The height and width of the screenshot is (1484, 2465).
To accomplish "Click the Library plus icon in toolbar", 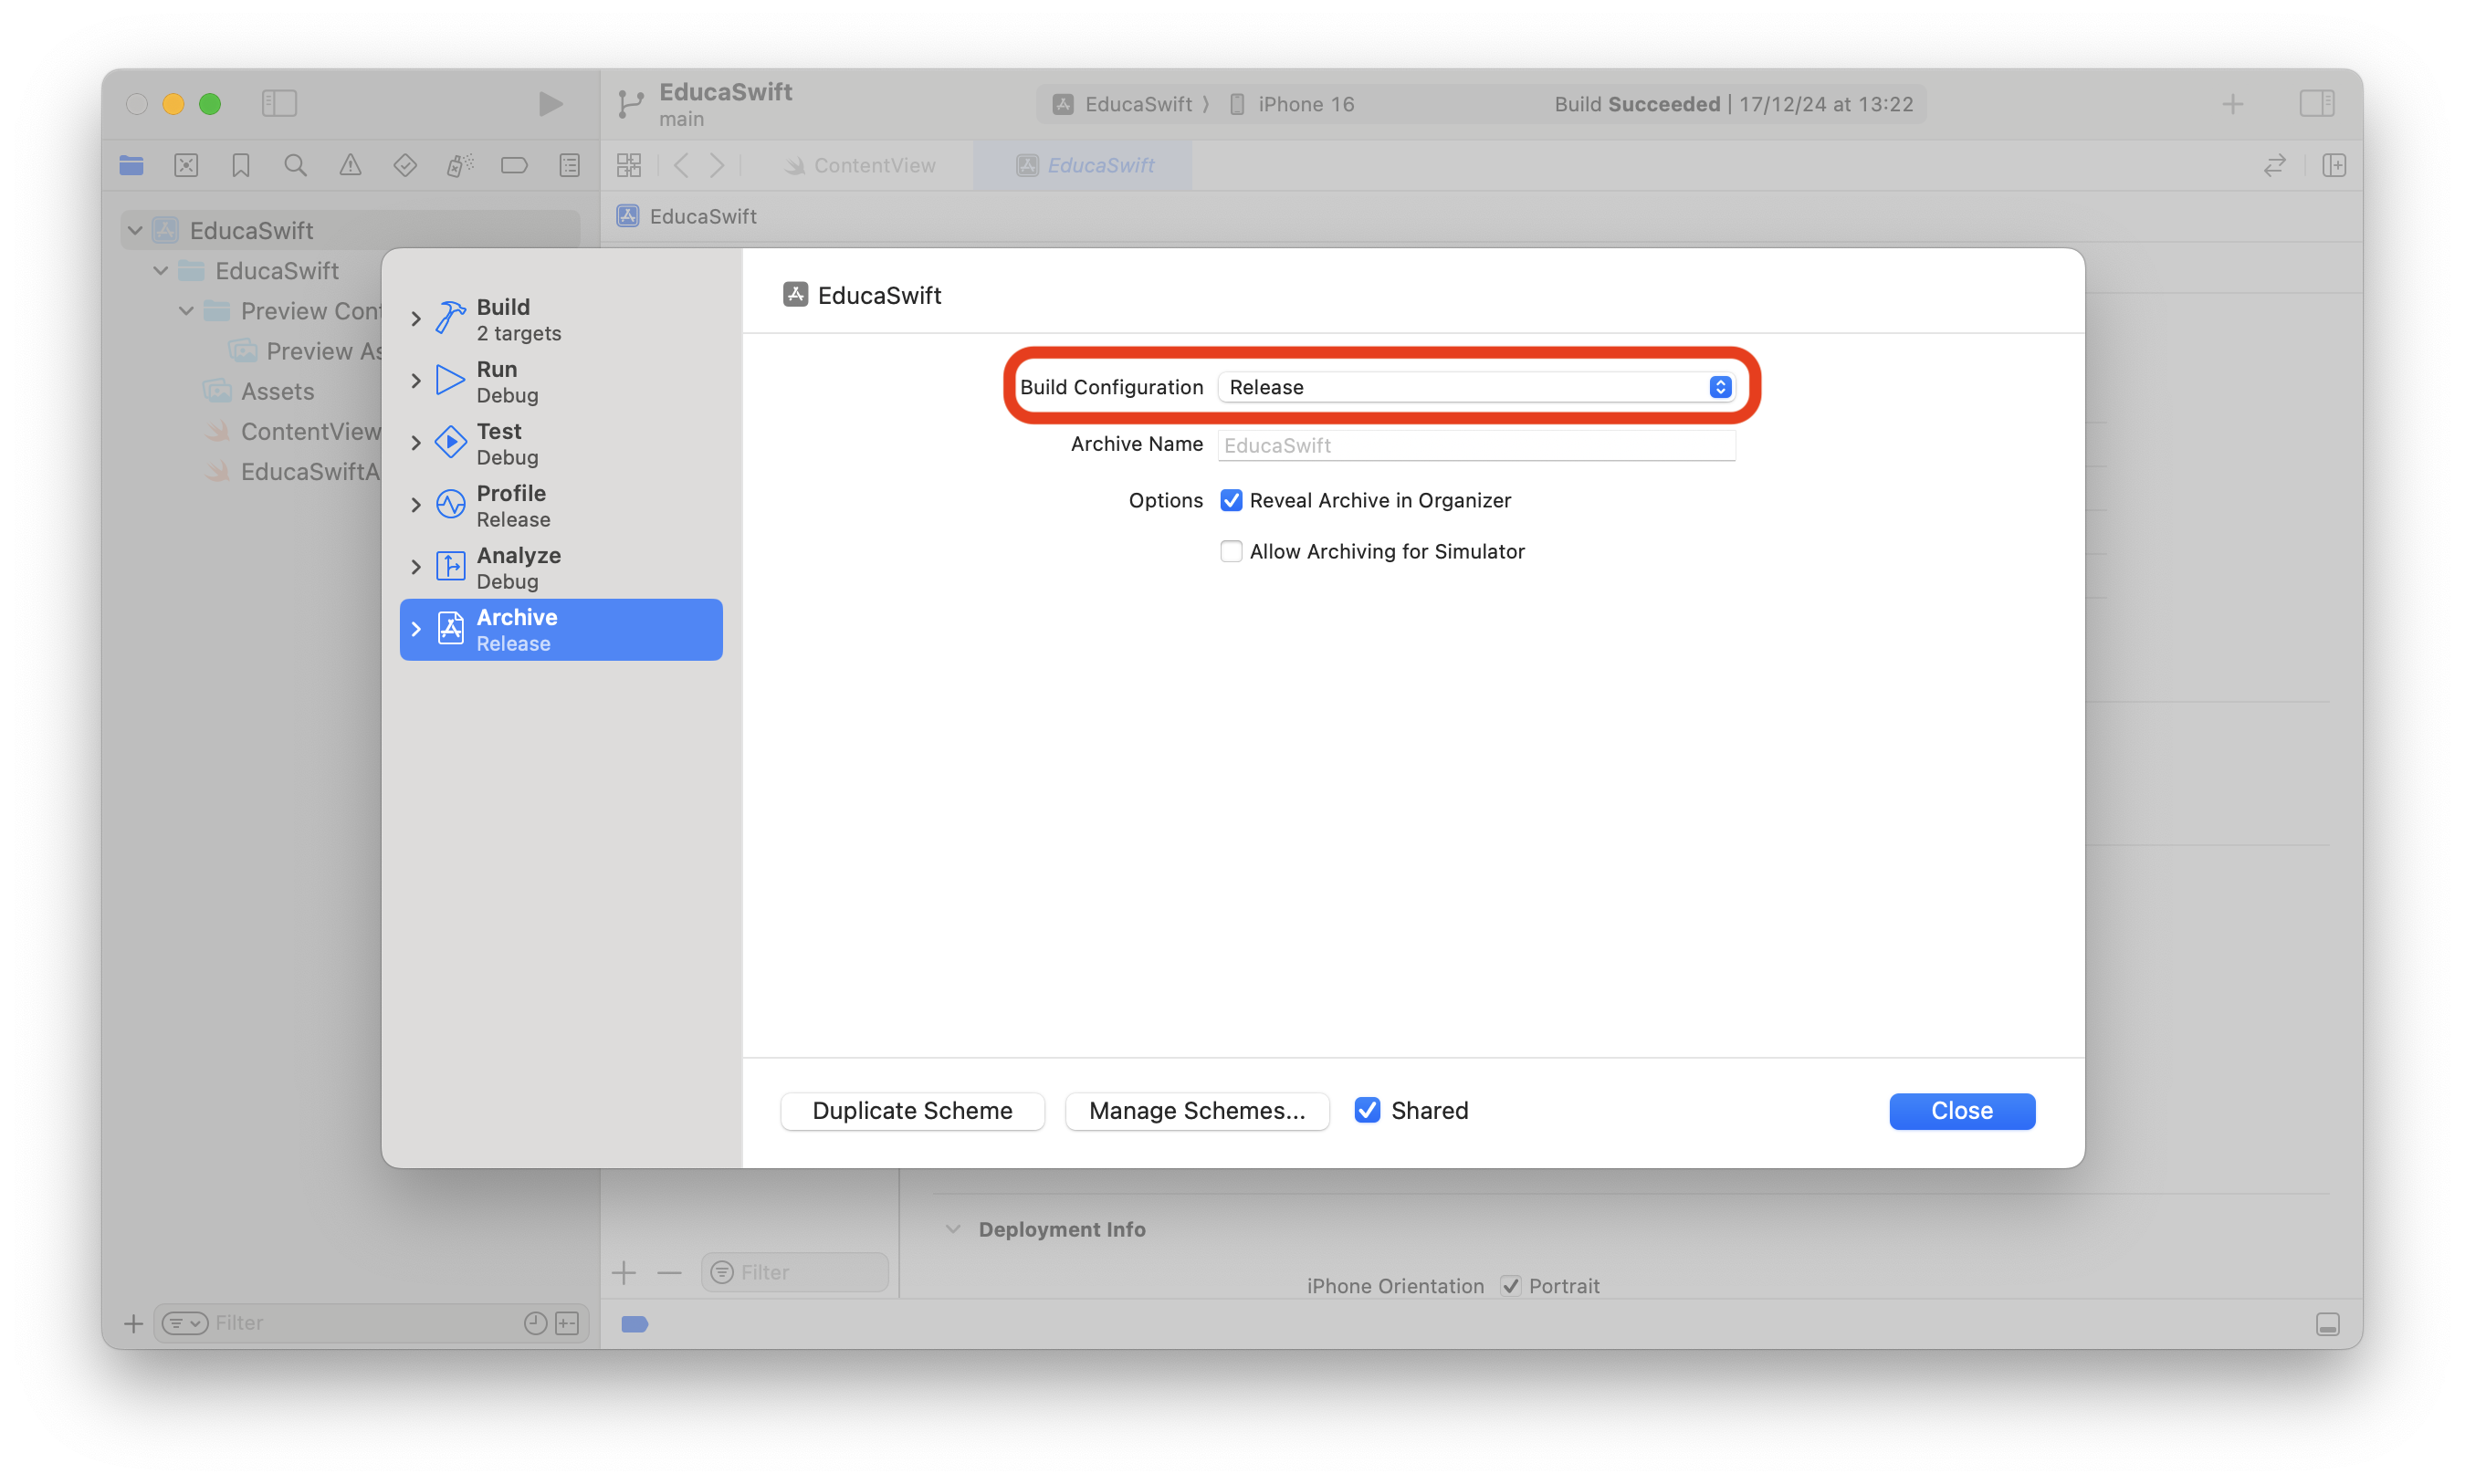I will tap(2232, 103).
